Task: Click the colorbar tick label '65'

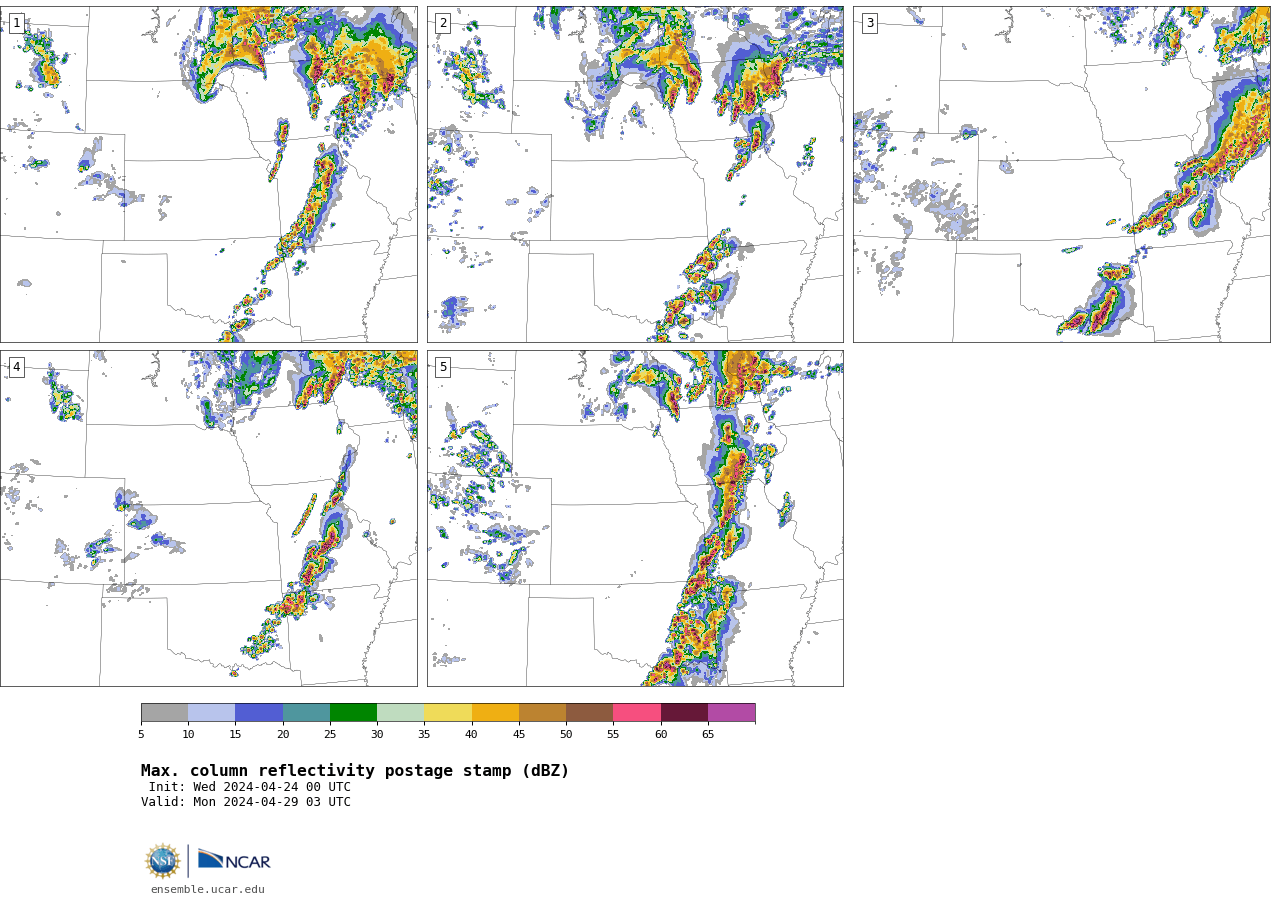Action: click(708, 735)
